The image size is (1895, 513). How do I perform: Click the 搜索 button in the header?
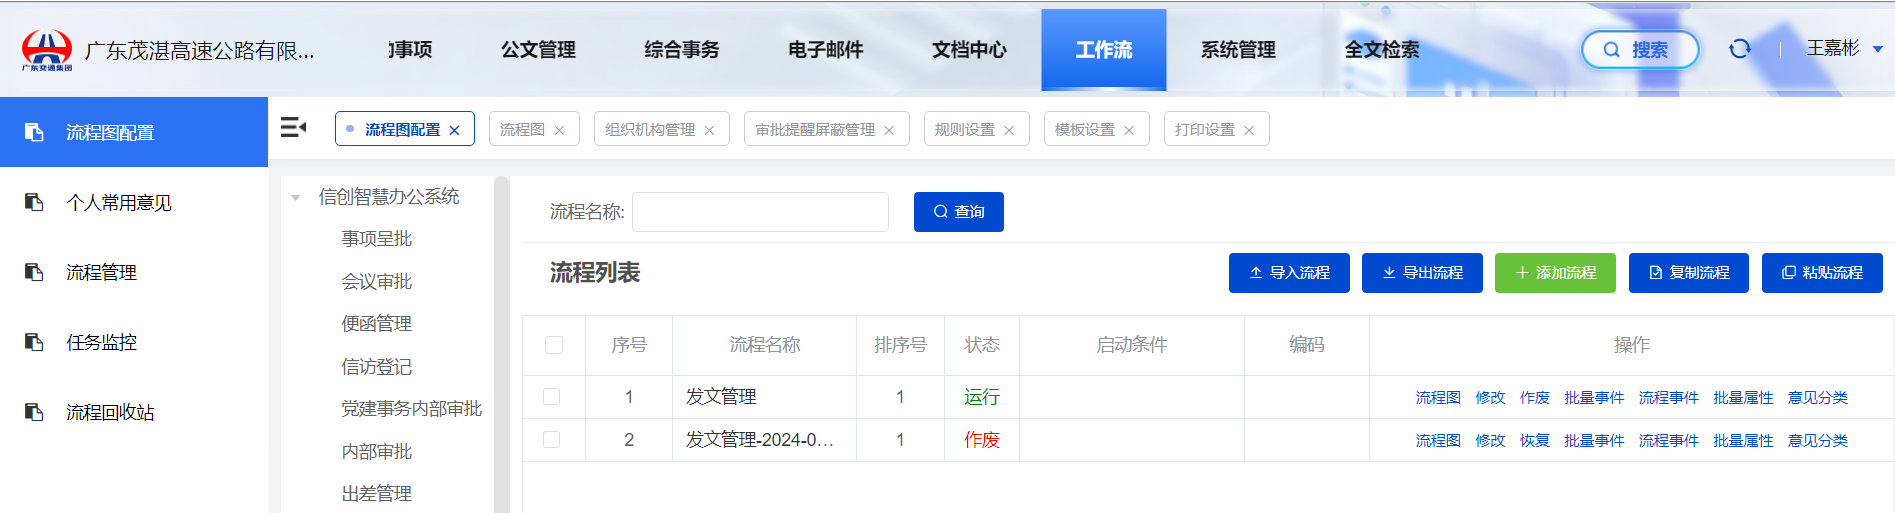coord(1640,49)
